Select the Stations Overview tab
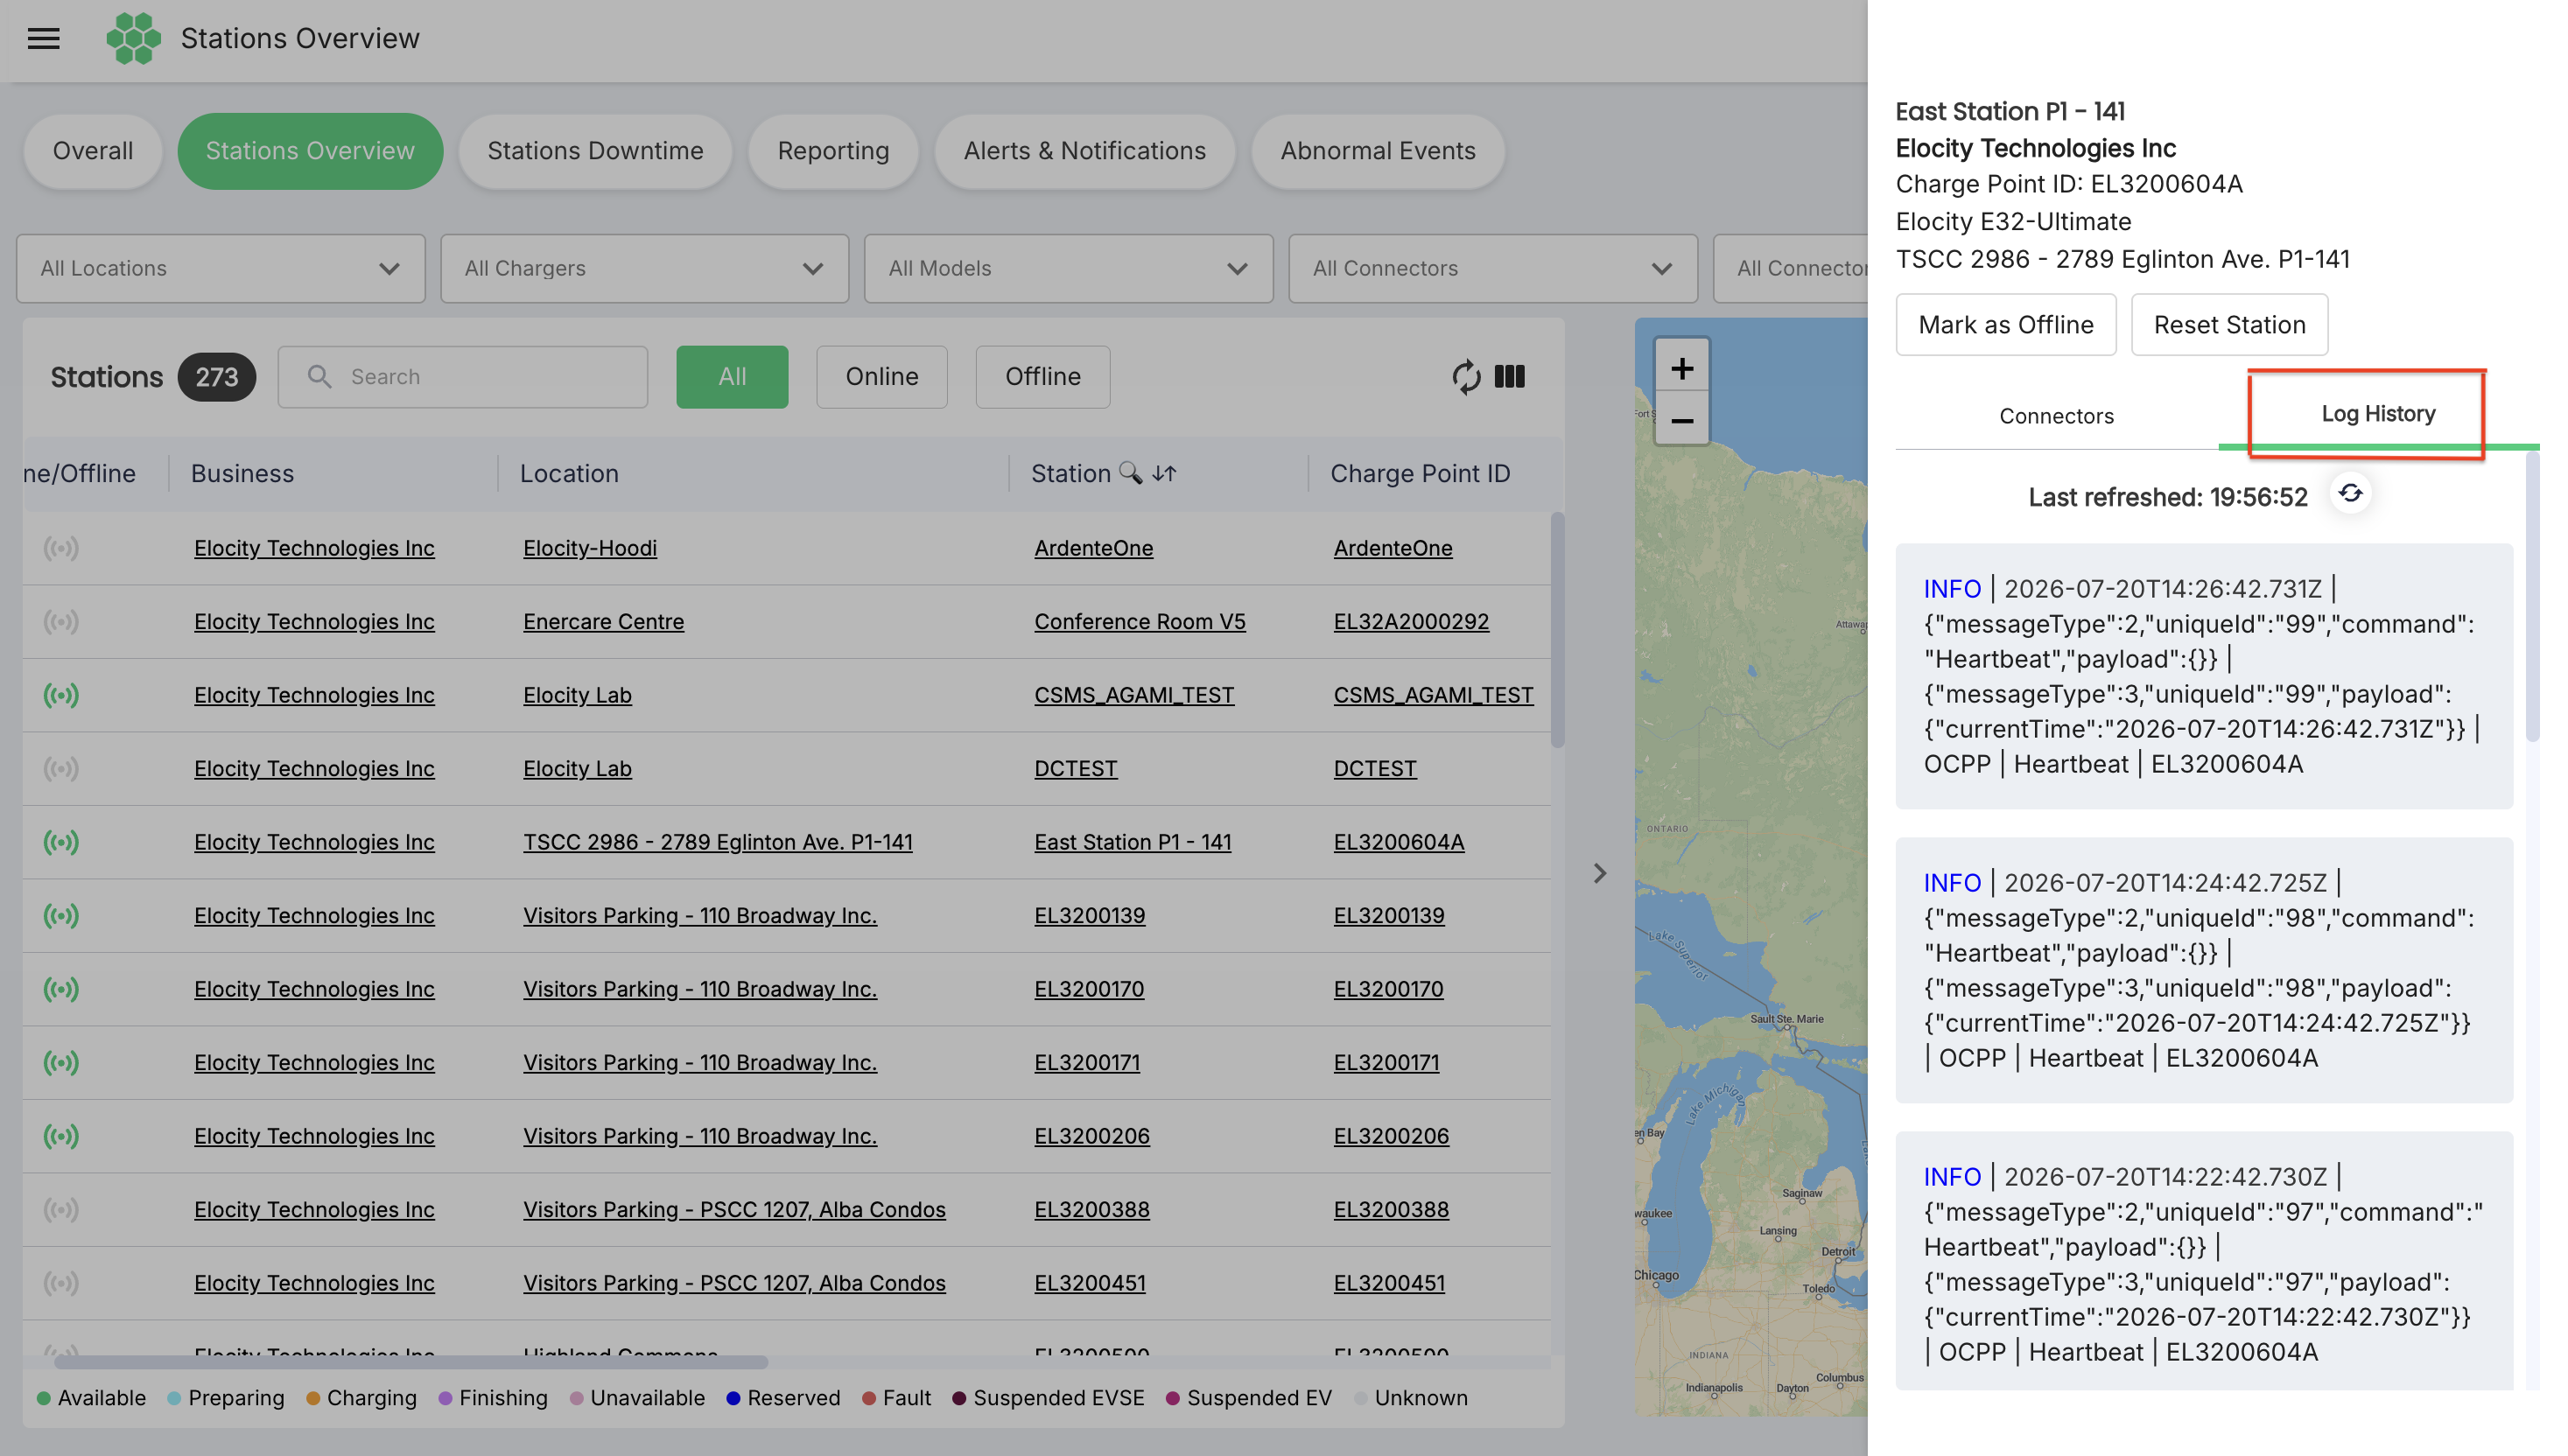 [310, 151]
